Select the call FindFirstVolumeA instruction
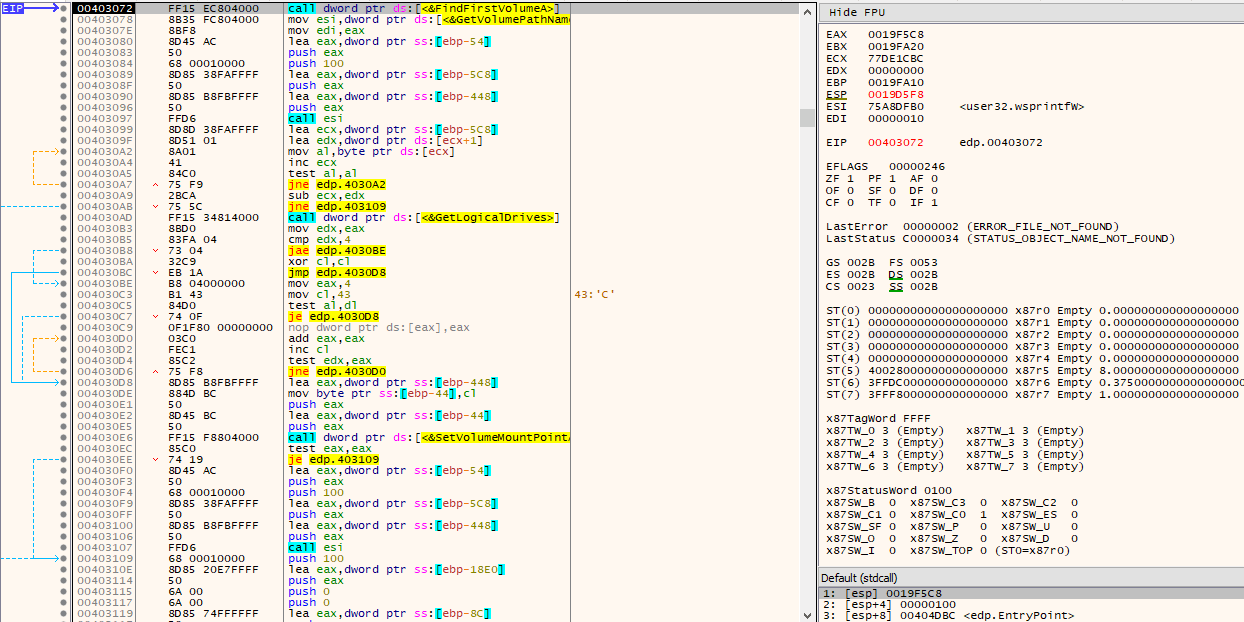The image size is (1244, 622). [x=423, y=8]
